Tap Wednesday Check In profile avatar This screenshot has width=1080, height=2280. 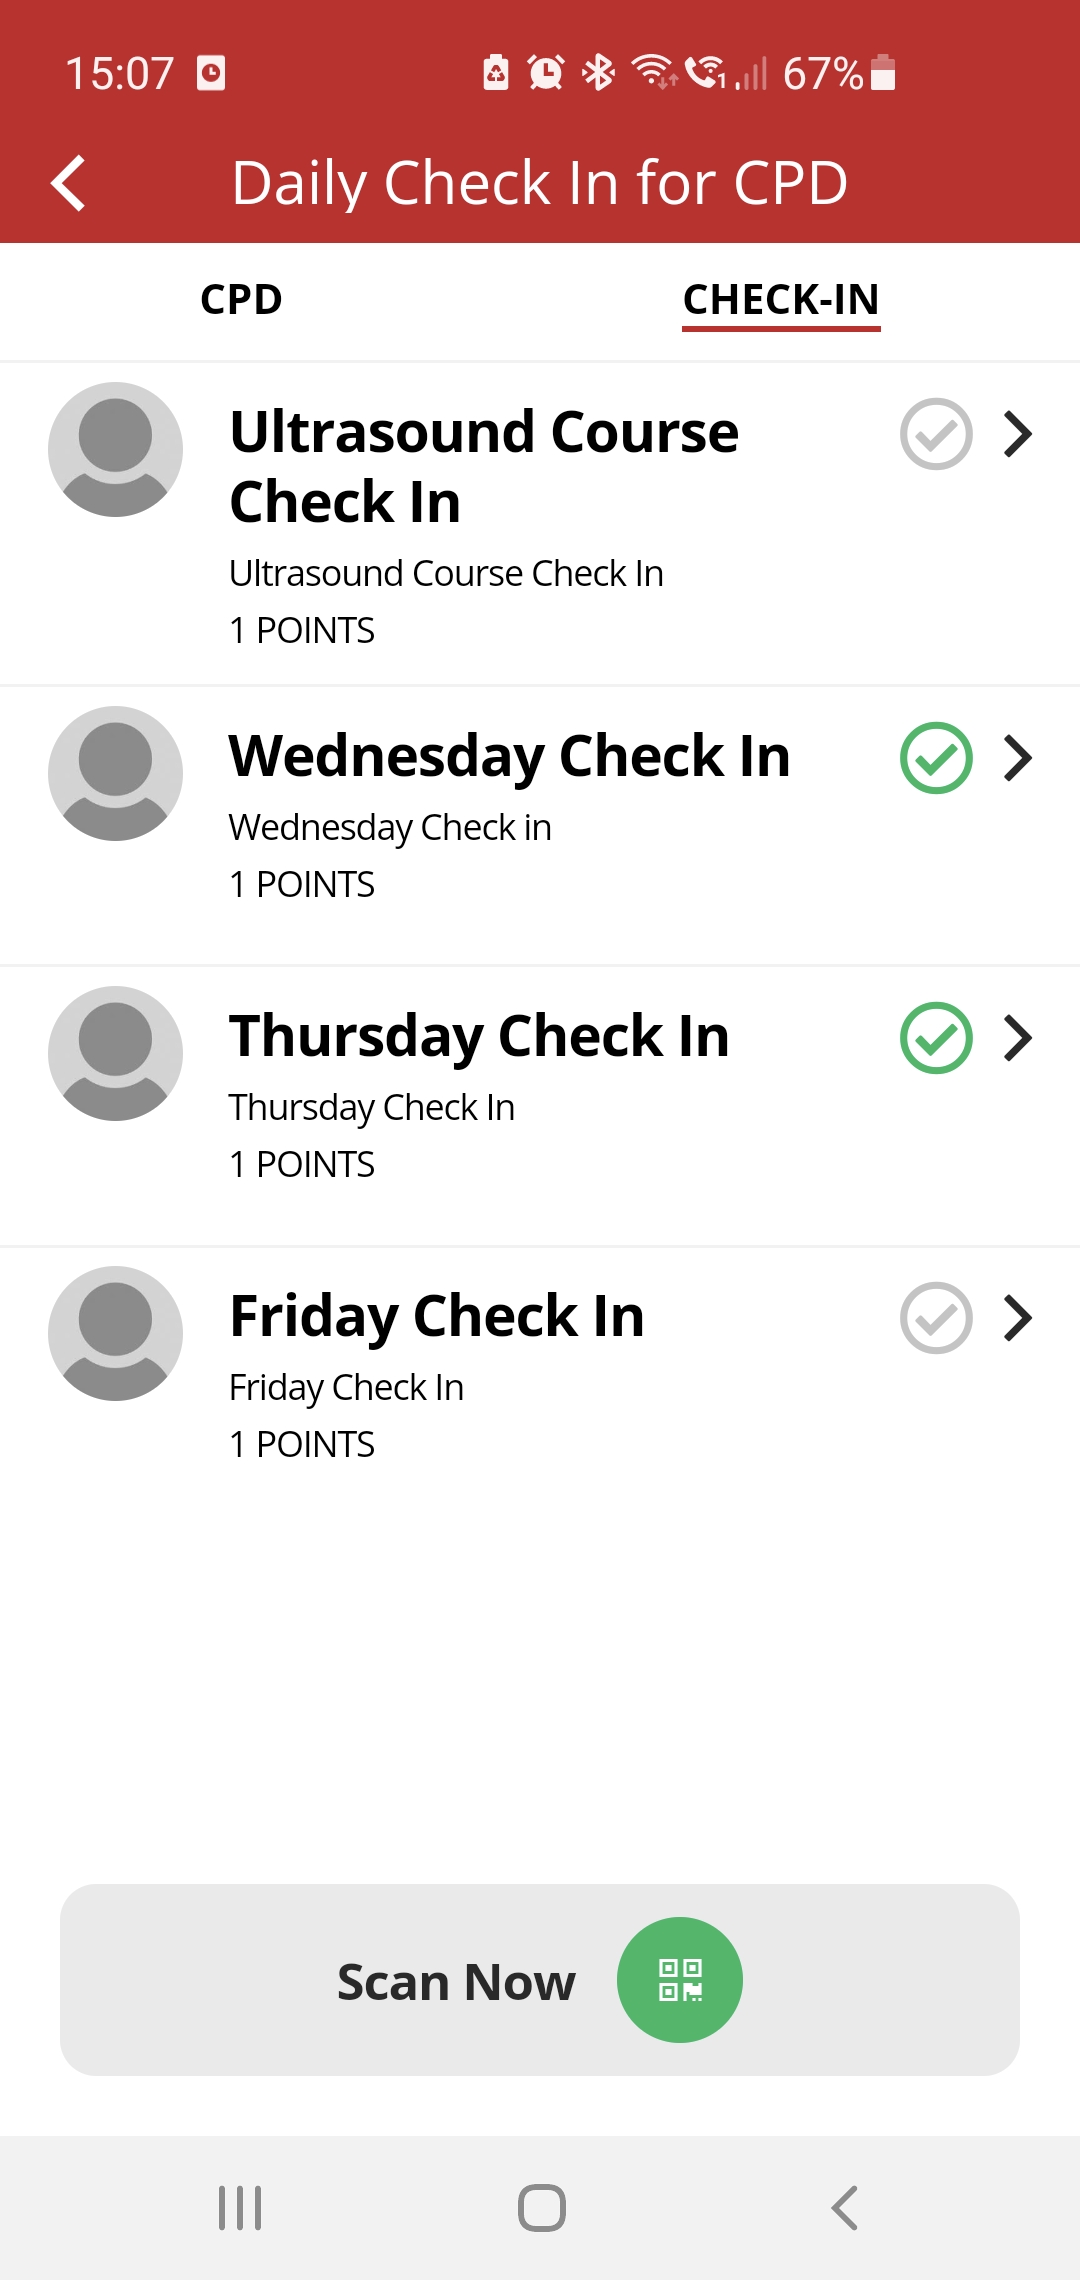(115, 773)
